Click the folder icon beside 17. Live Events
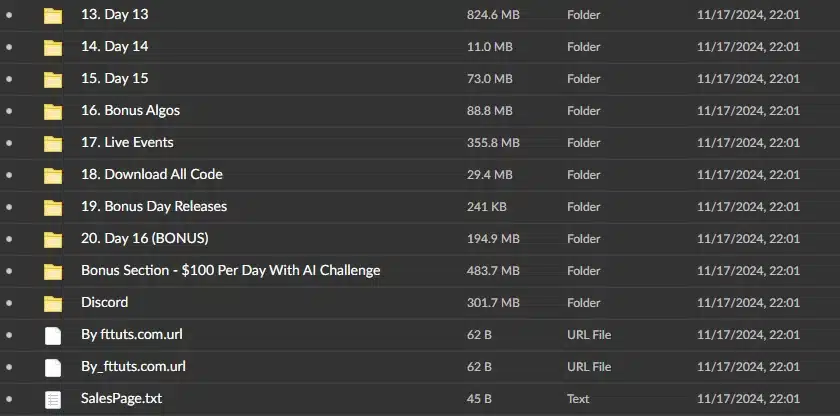This screenshot has width=840, height=416. point(52,143)
